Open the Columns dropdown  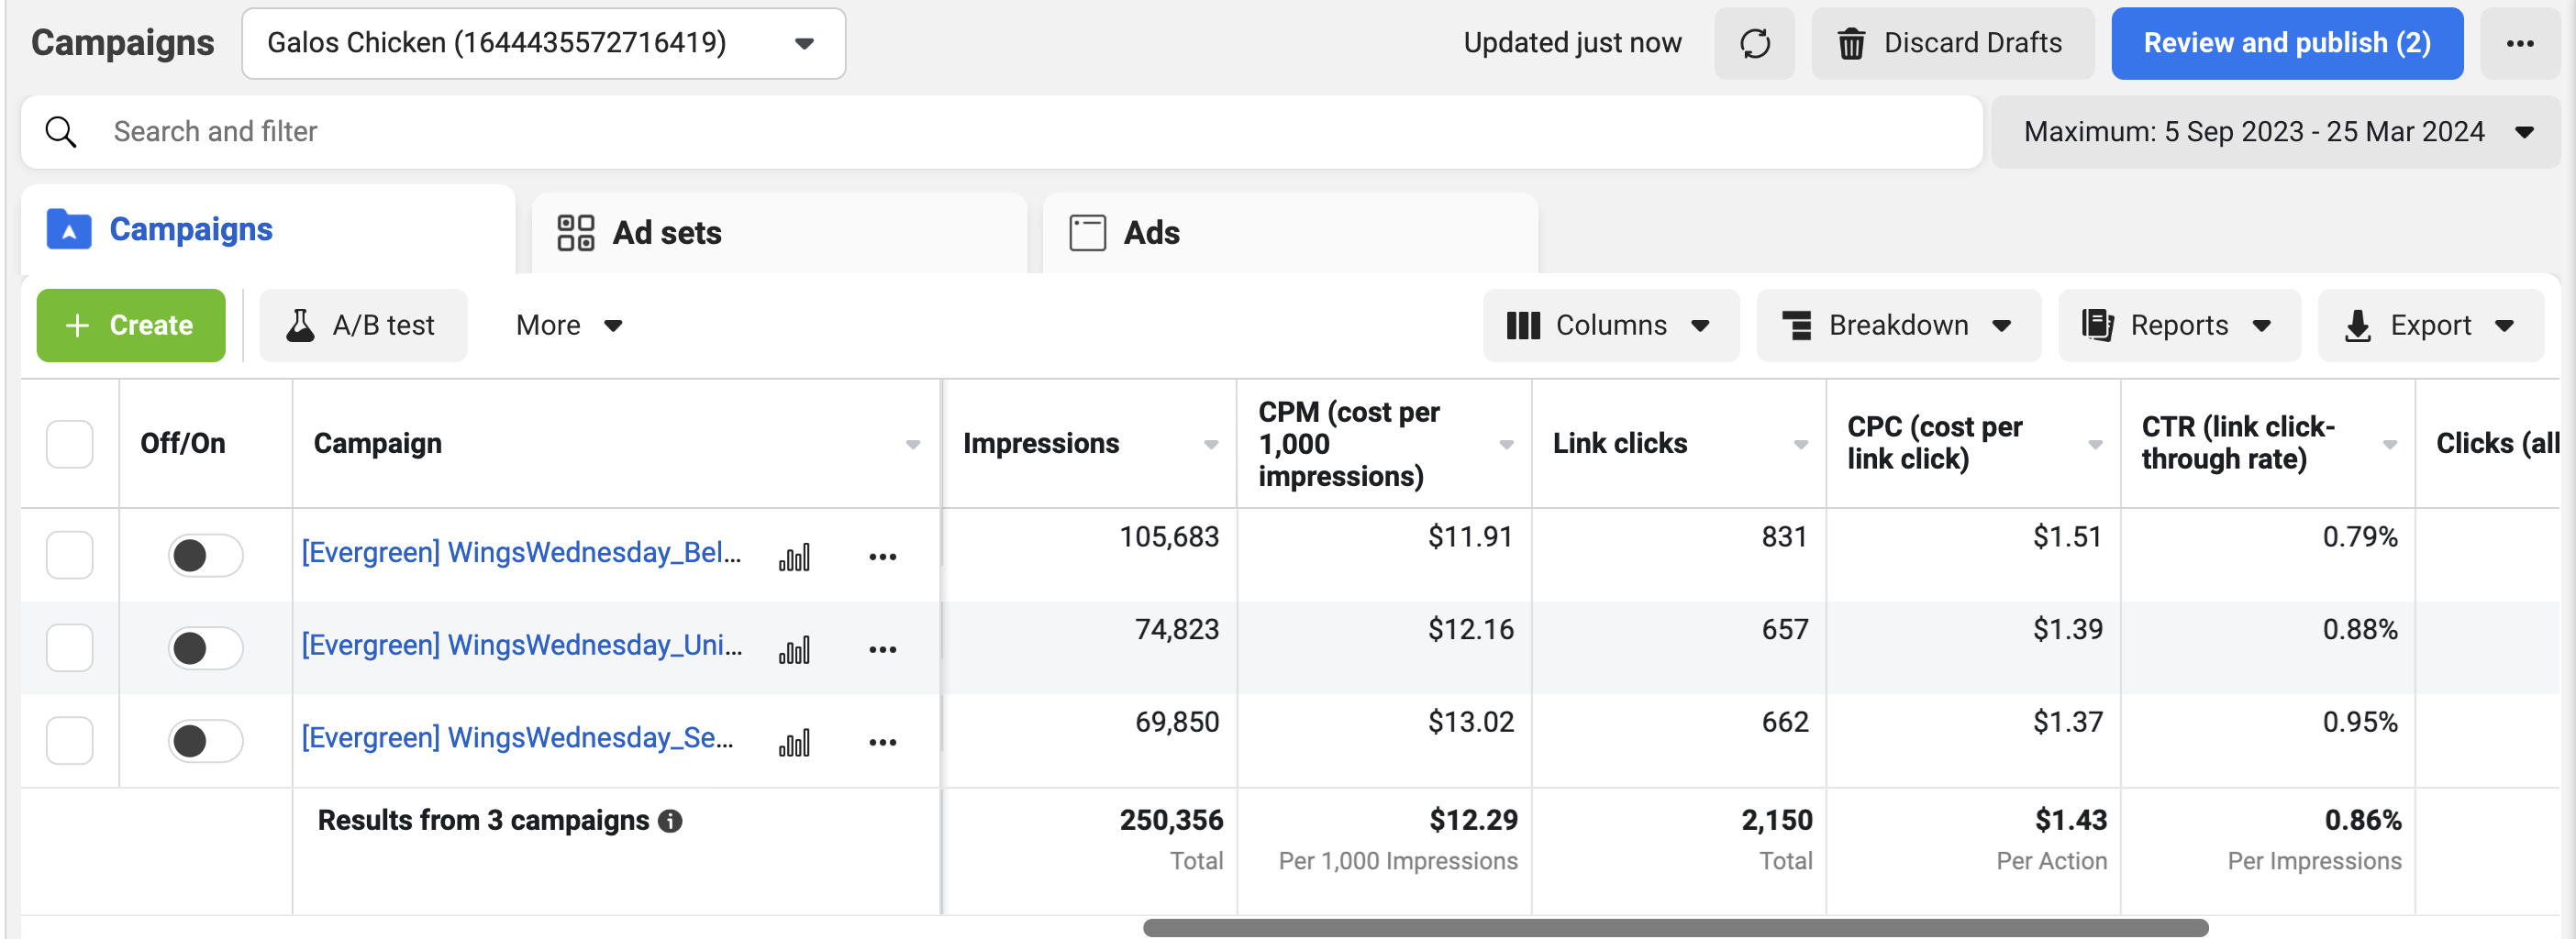tap(1610, 325)
